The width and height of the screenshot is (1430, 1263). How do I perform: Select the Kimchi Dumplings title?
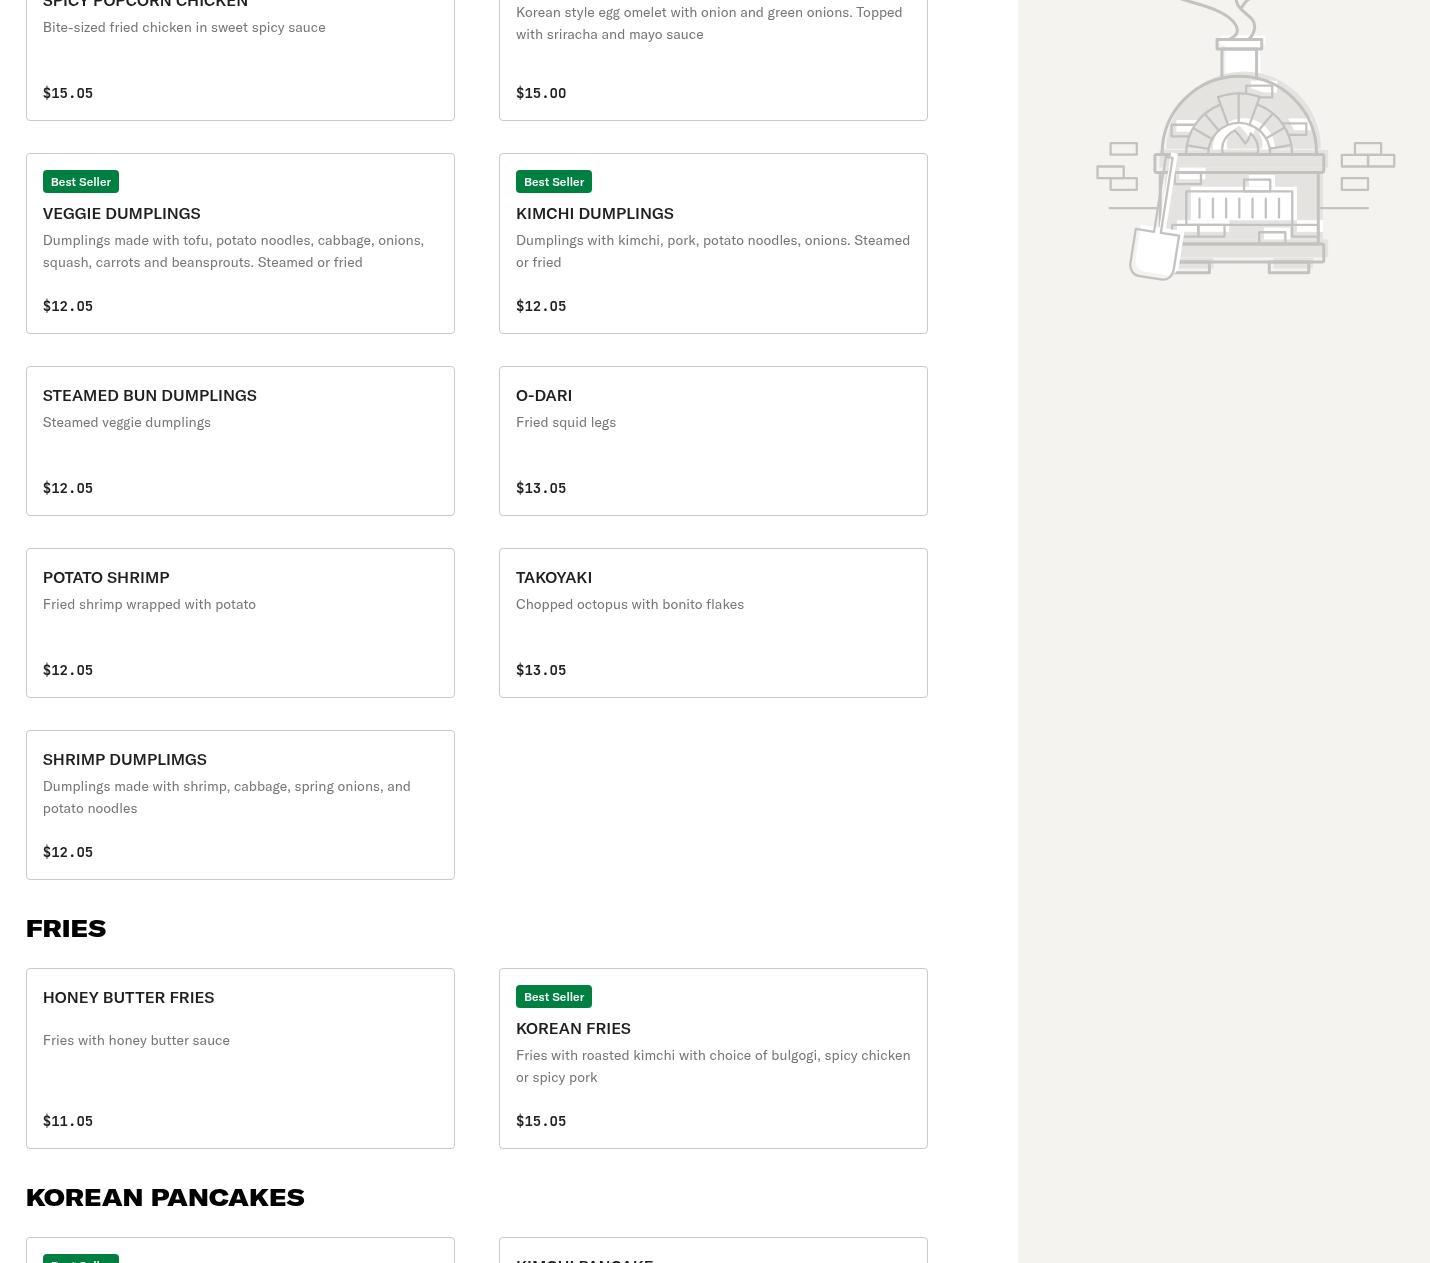click(594, 213)
